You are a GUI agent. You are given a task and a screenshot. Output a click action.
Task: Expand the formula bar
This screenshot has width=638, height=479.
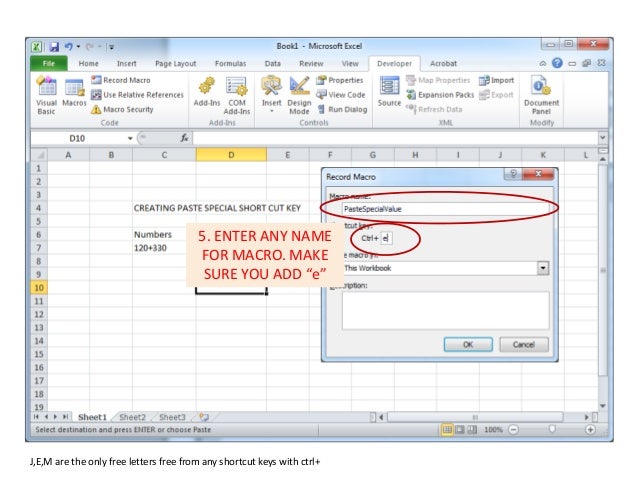pos(603,138)
